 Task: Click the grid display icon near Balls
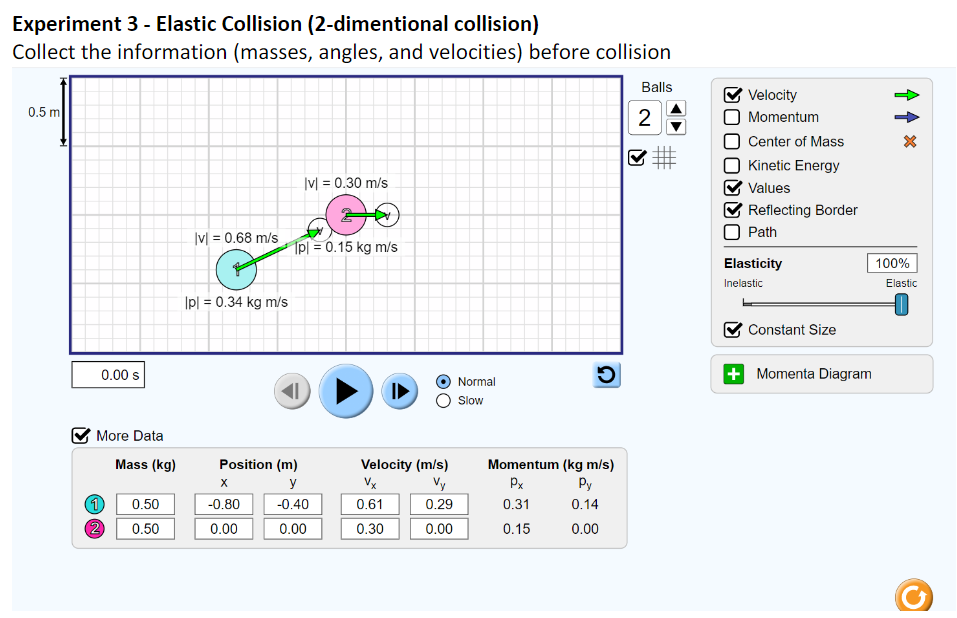coord(664,157)
